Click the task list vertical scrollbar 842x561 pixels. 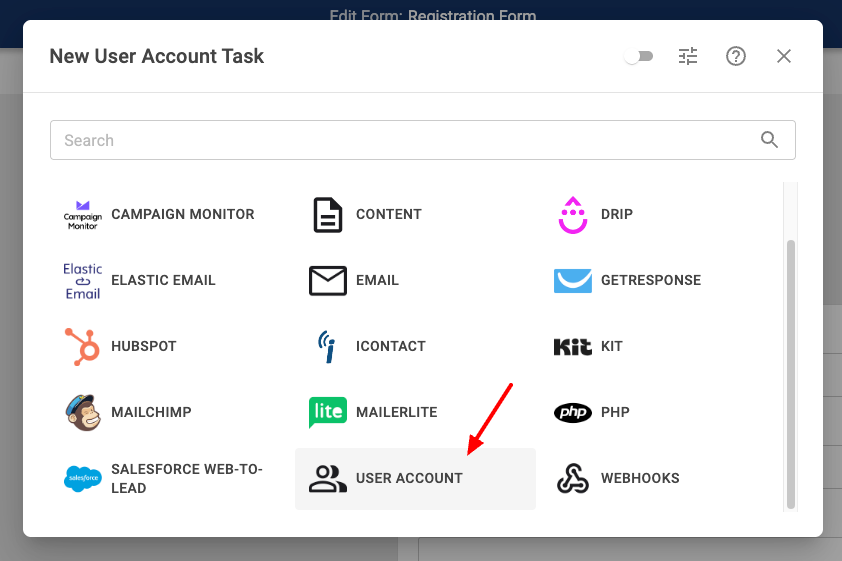coord(791,370)
